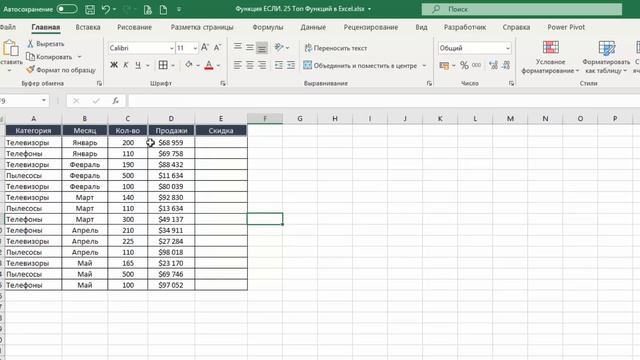The width and height of the screenshot is (640, 360).
Task: Open Customize Quick Access Toolbar dropdown
Action: tap(179, 9)
